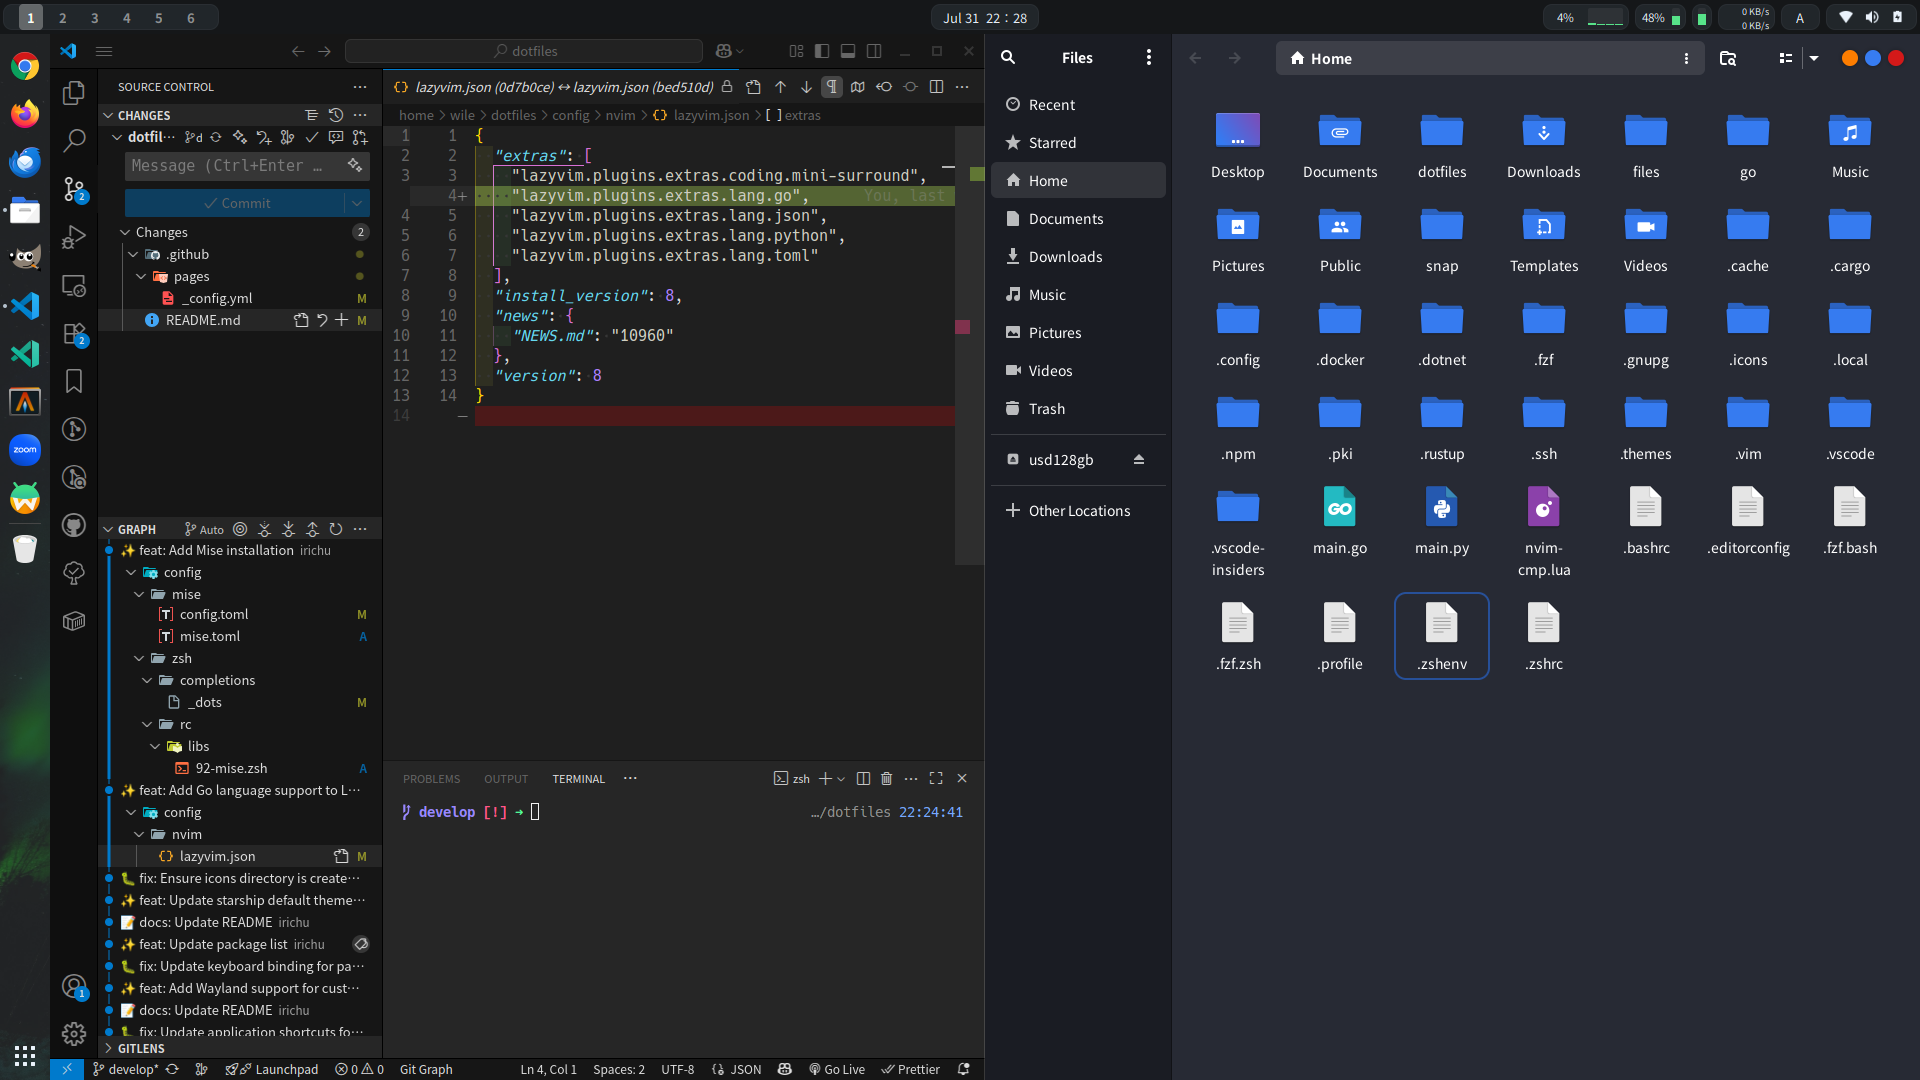This screenshot has width=1920, height=1080.
Task: Switch to the OUTPUT panel tab
Action: 506,779
